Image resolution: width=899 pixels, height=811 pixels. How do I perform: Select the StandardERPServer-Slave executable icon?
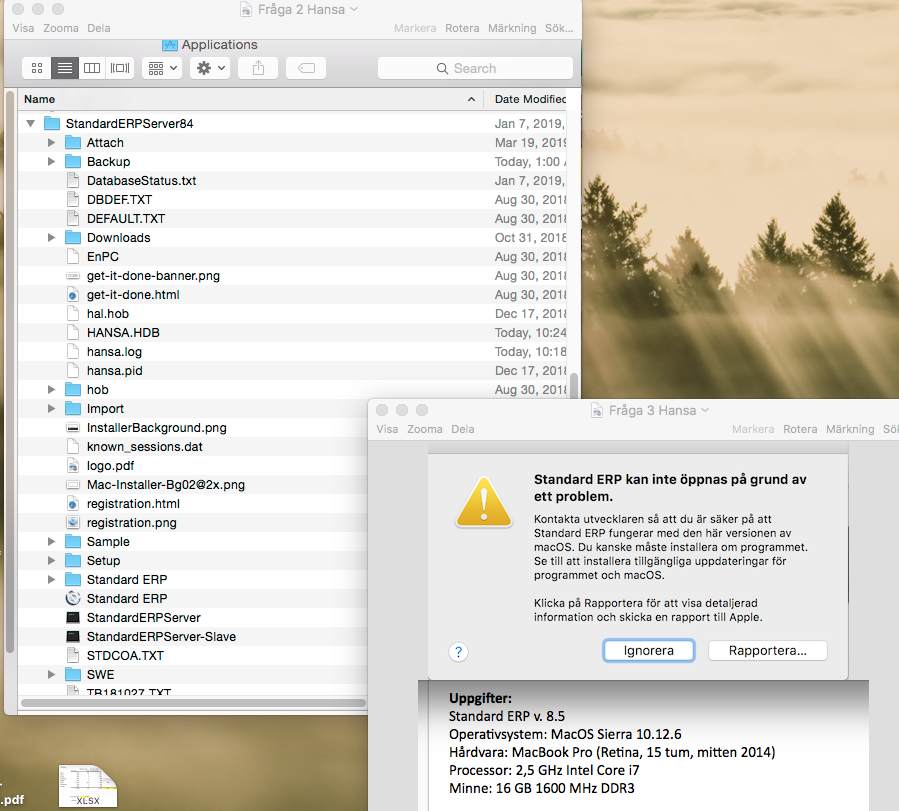pyautogui.click(x=73, y=636)
